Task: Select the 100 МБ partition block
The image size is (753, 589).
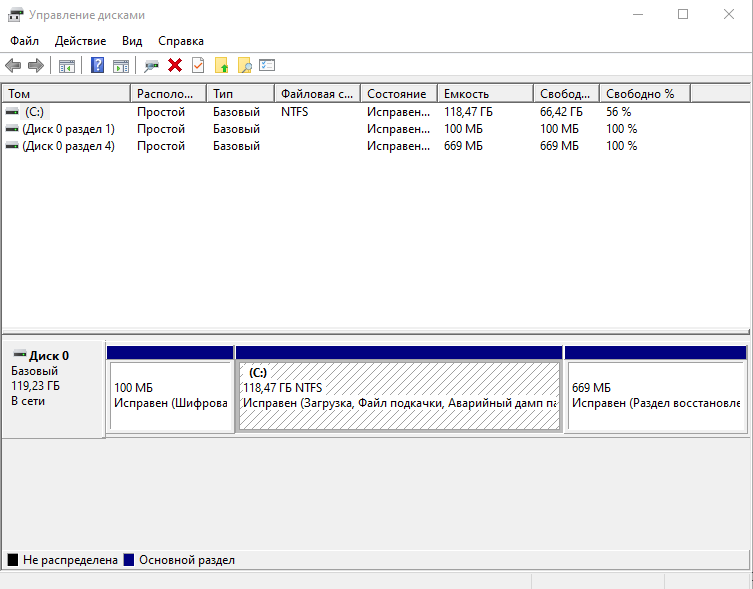Action: coord(170,390)
